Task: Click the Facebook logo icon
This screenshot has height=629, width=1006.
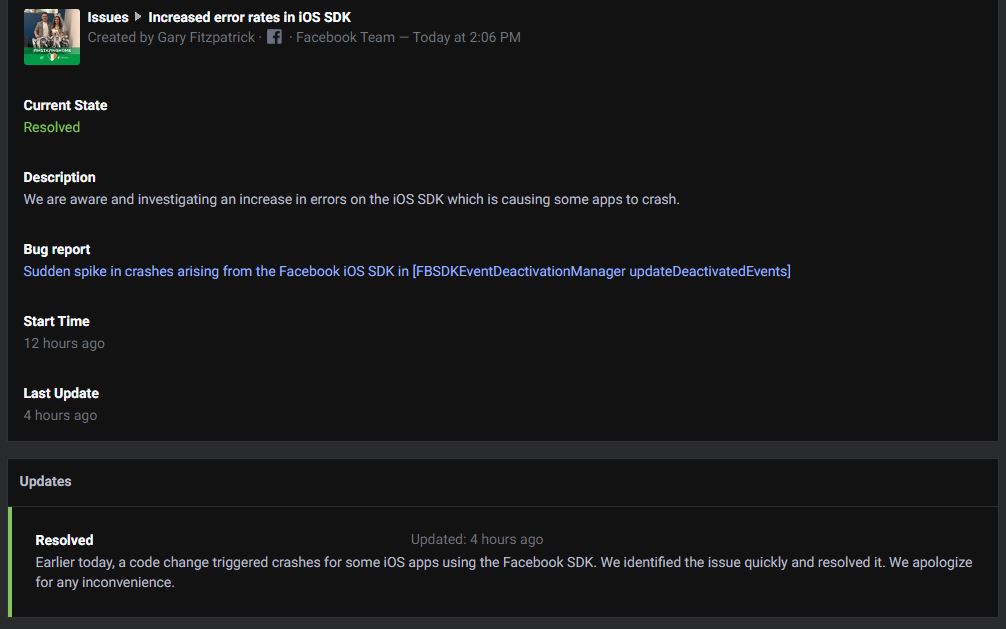Action: click(x=274, y=37)
